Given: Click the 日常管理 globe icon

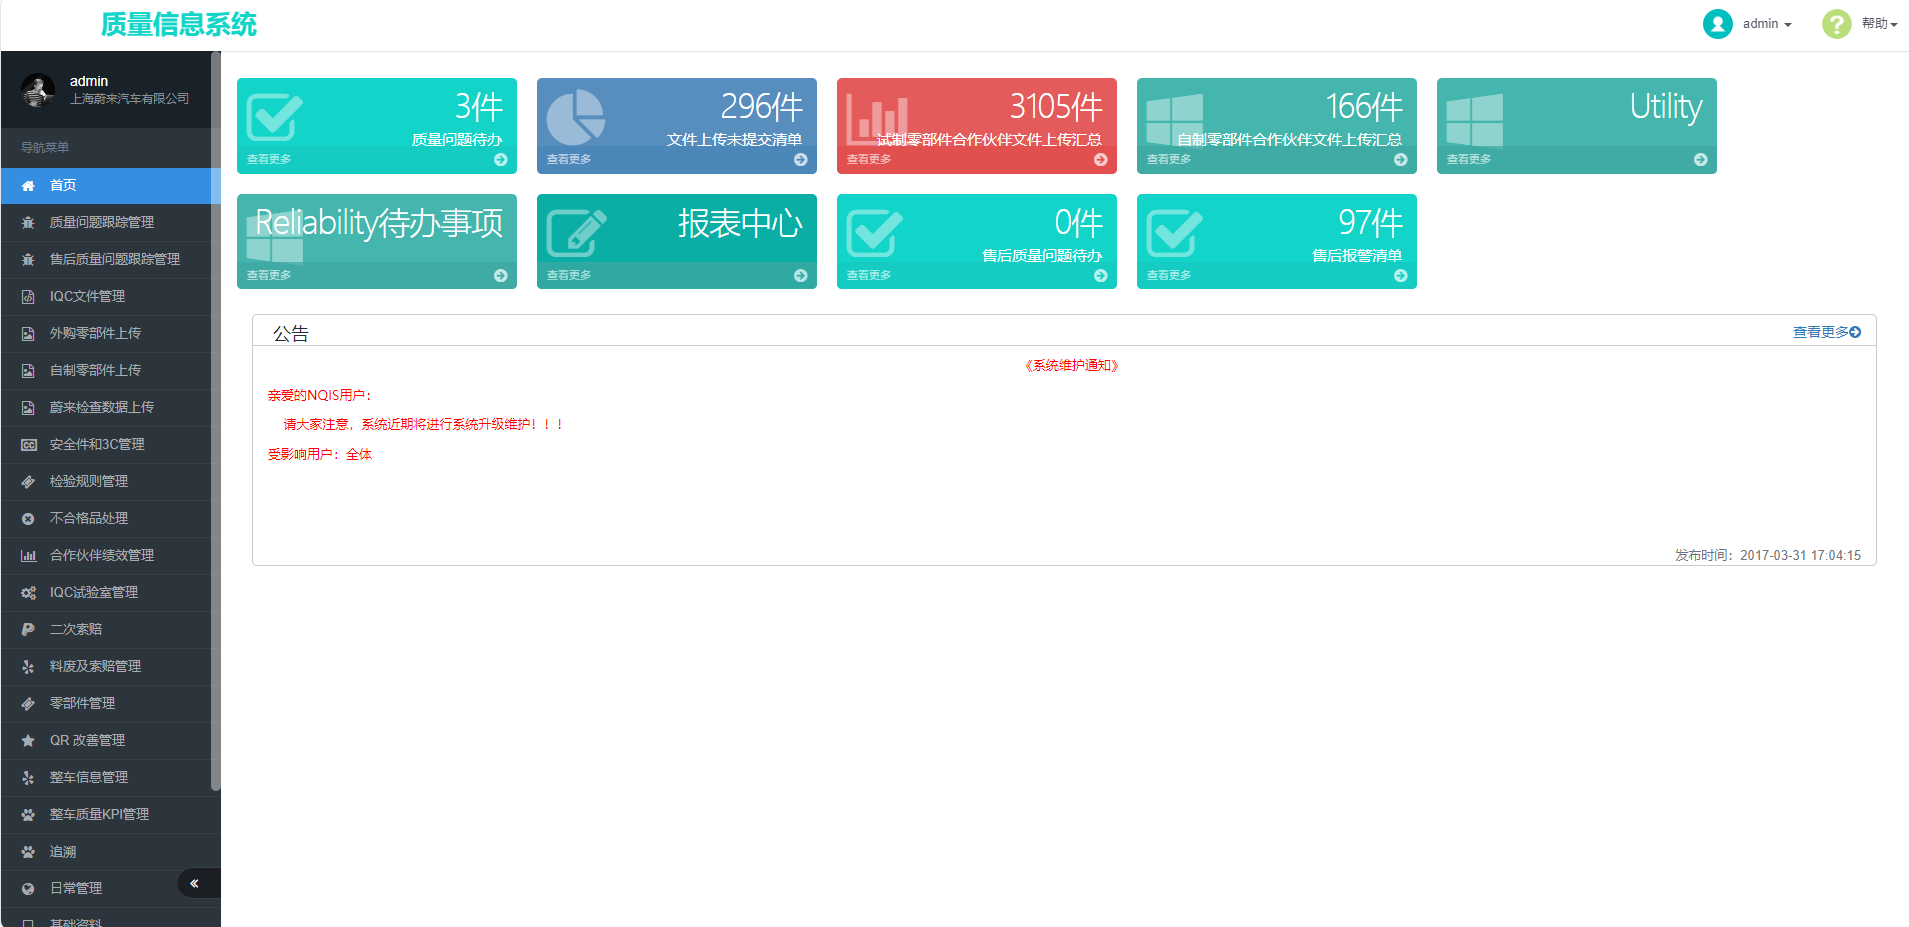Looking at the screenshot, I should pos(27,888).
